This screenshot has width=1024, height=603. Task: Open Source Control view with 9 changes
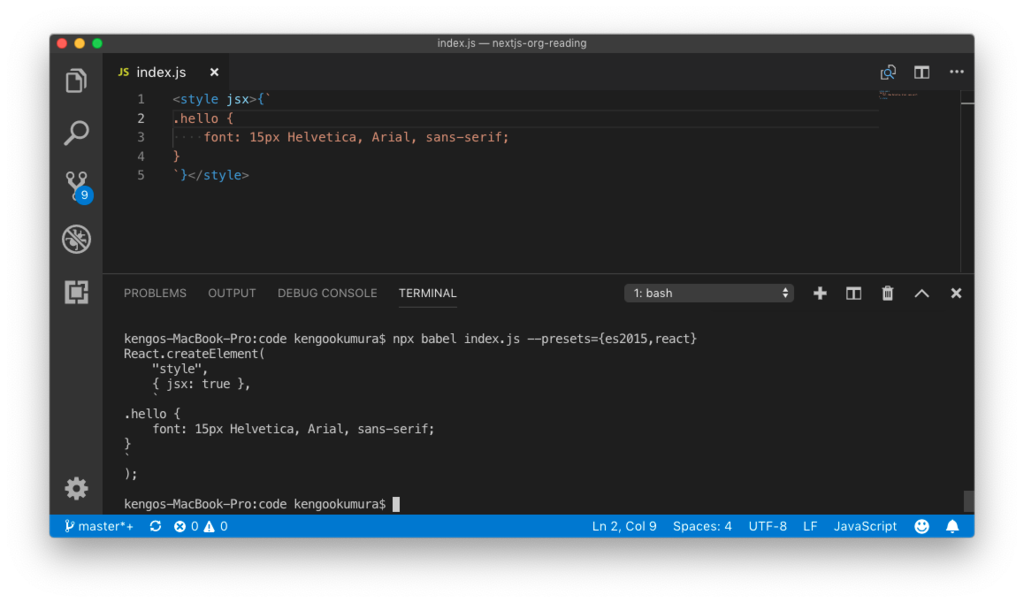pyautogui.click(x=78, y=187)
